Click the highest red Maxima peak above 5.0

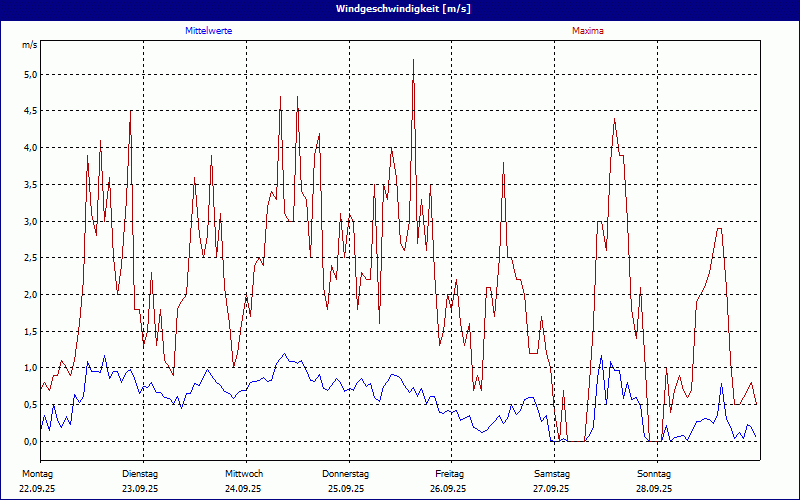coord(413,61)
